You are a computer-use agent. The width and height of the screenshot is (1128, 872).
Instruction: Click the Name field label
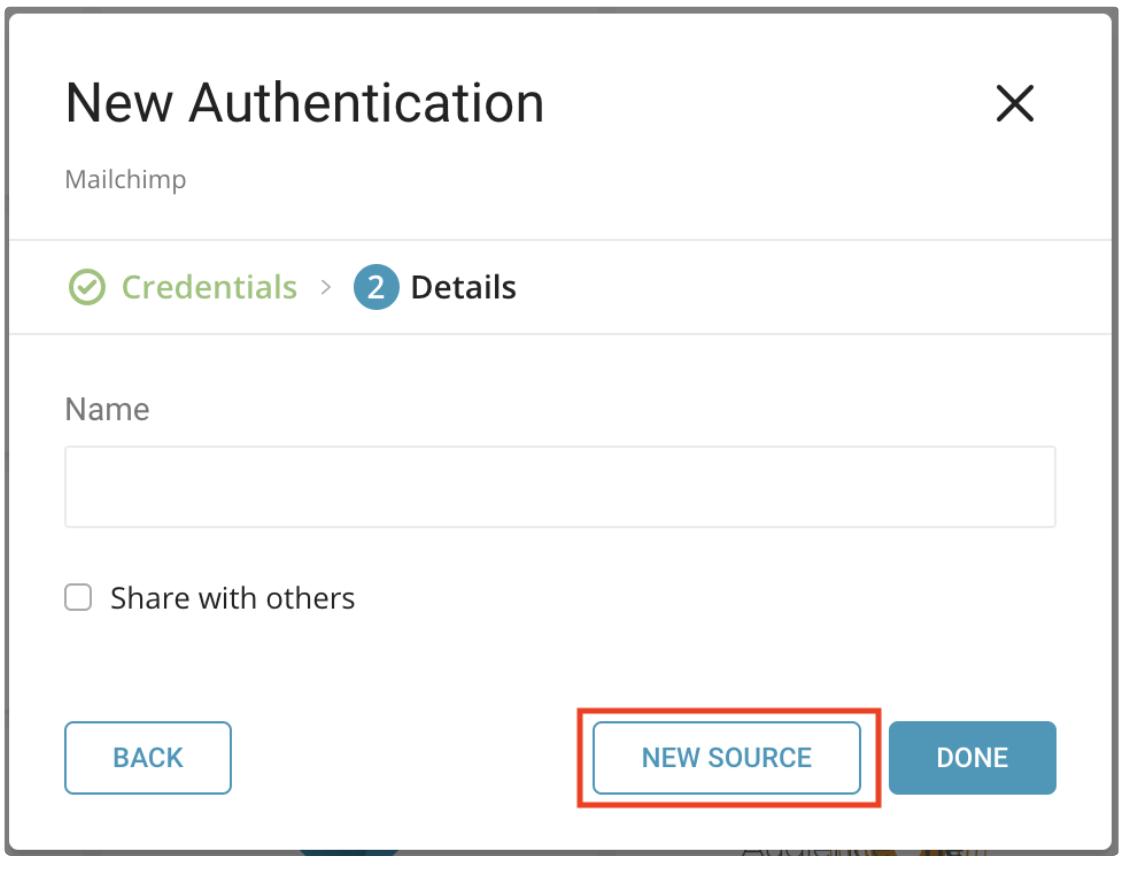[107, 409]
